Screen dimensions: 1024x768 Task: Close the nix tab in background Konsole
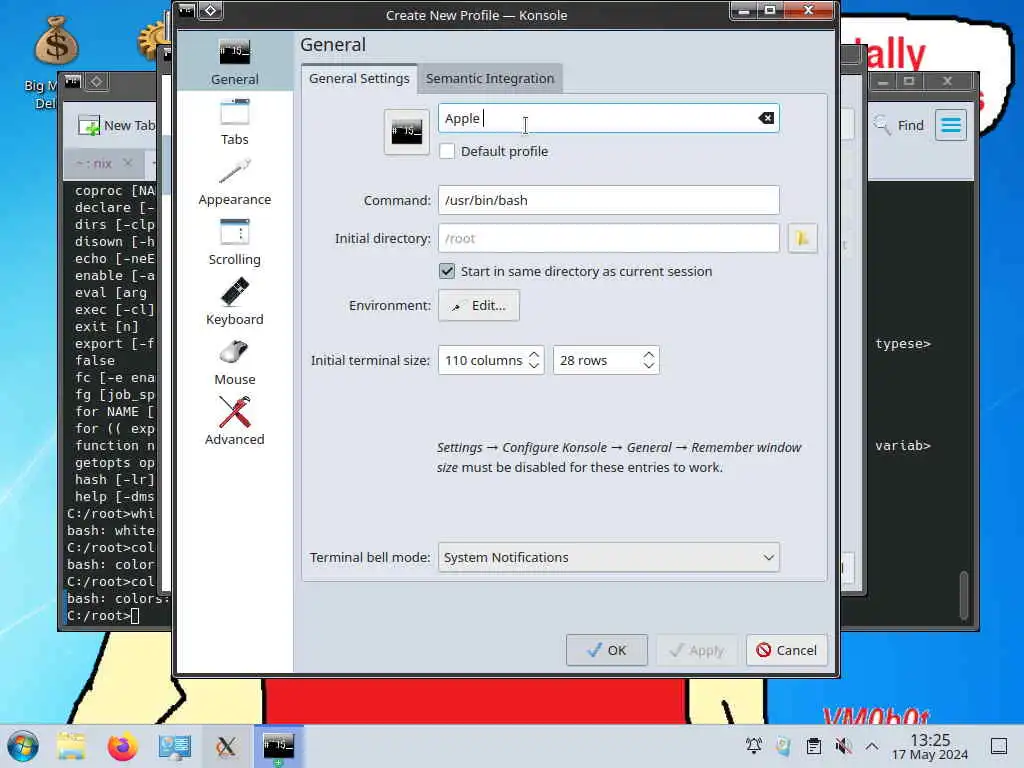128,163
